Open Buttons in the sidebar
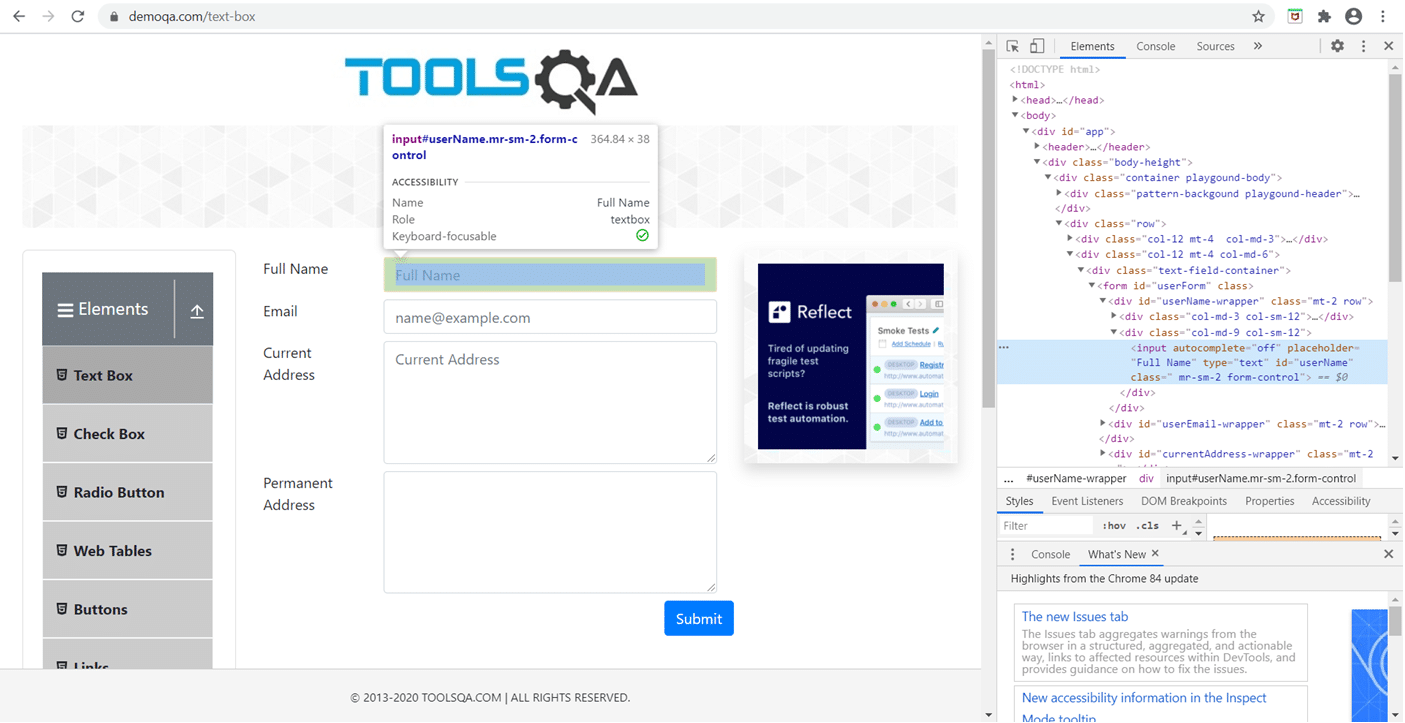The width and height of the screenshot is (1405, 723). [128, 609]
